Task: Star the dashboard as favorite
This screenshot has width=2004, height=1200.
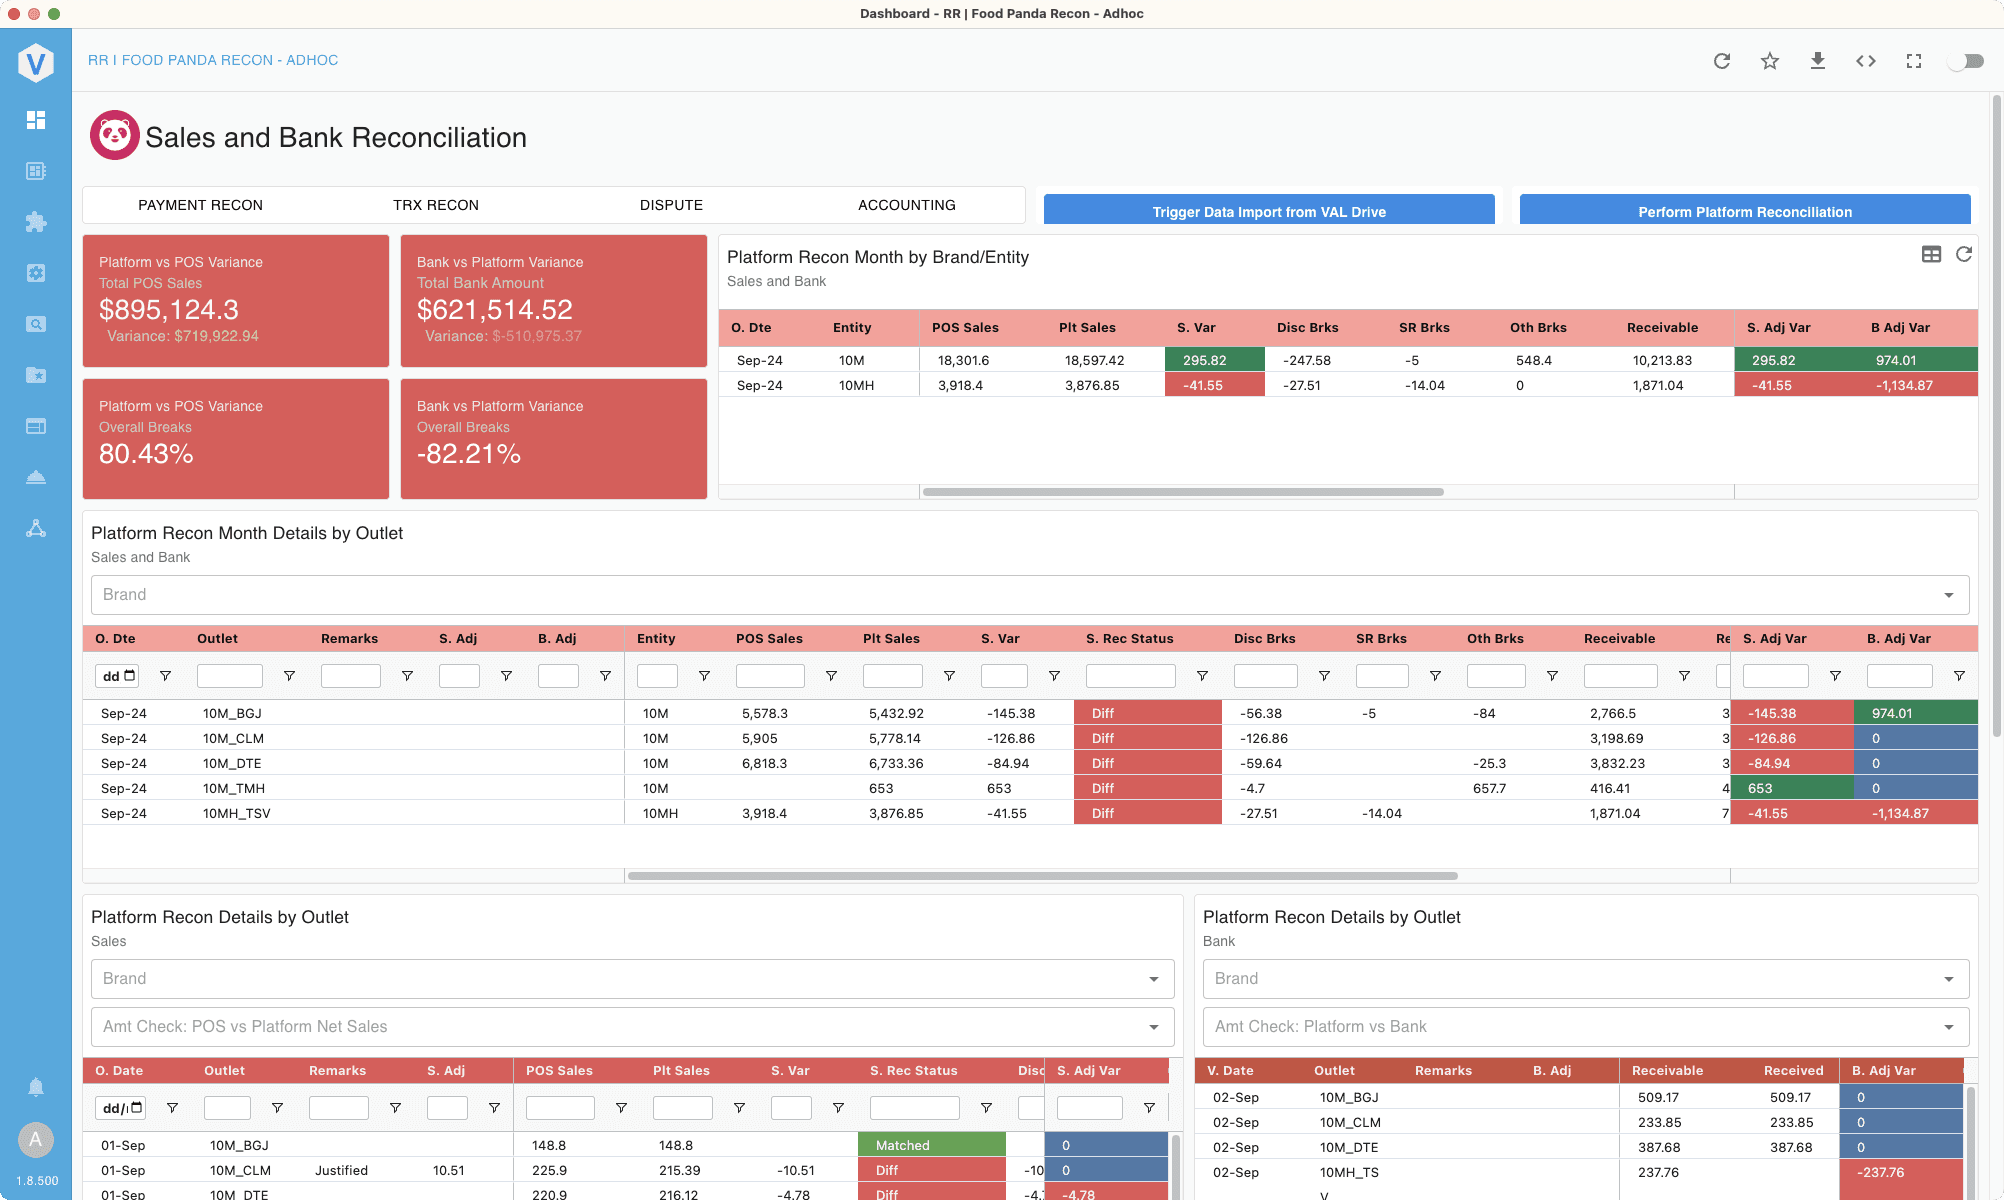Action: pyautogui.click(x=1770, y=61)
